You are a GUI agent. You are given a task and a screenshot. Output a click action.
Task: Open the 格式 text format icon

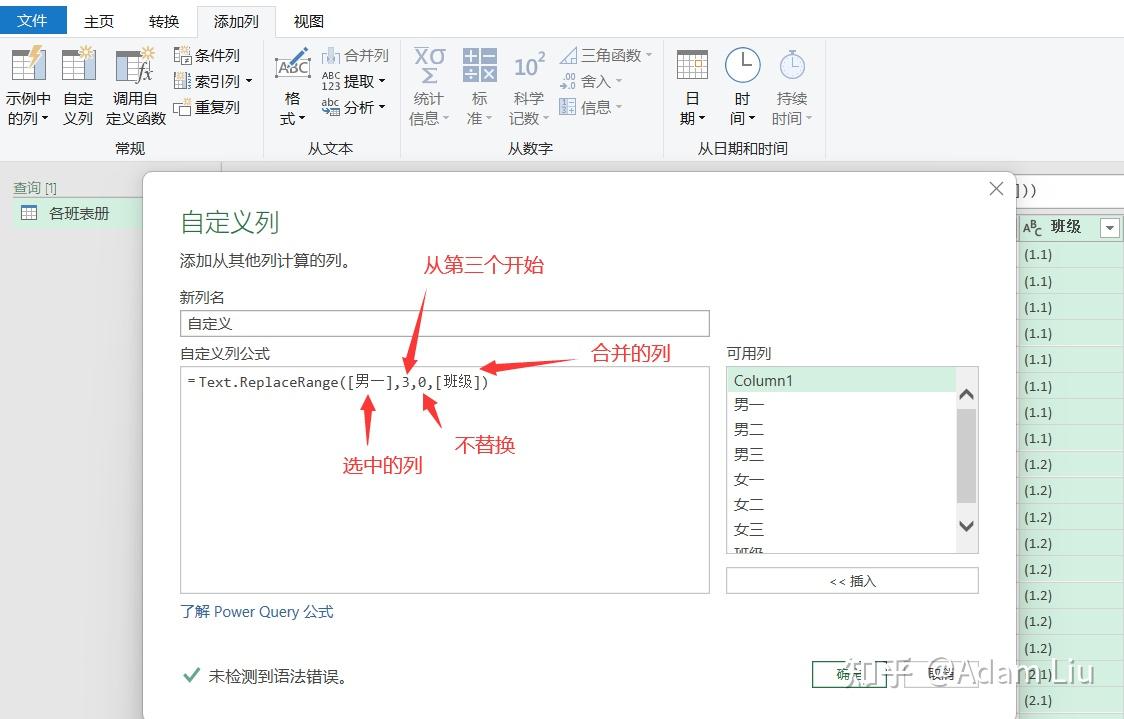point(292,65)
